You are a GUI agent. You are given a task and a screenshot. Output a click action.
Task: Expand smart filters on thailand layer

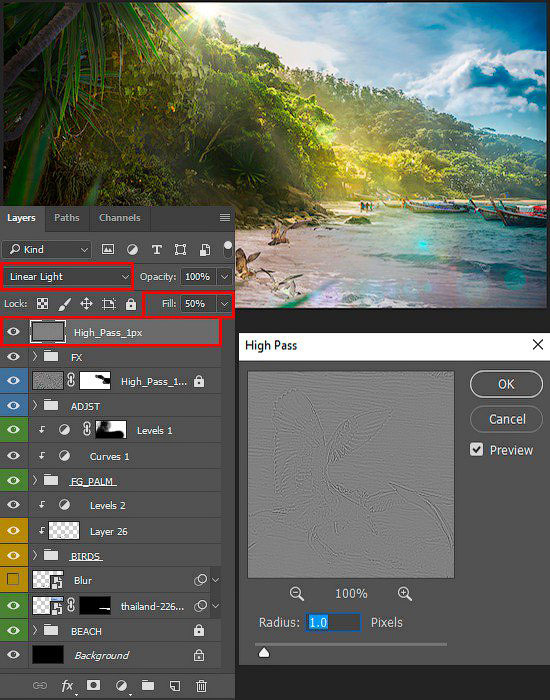click(x=216, y=606)
